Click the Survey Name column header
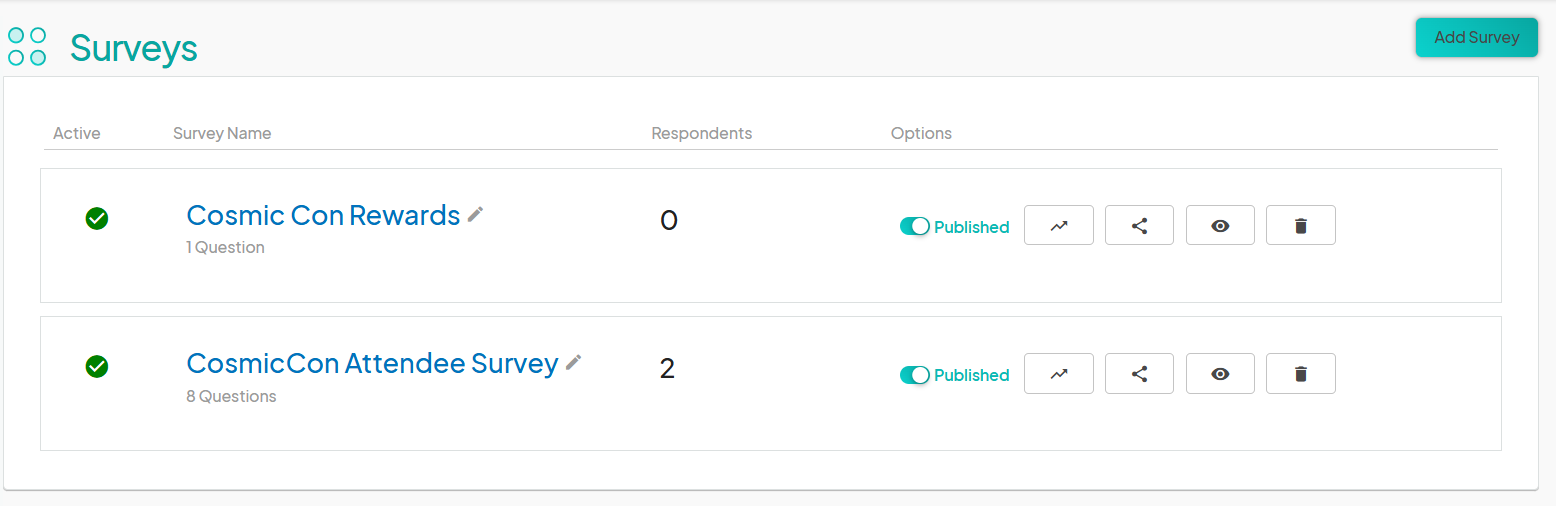Viewport: 1556px width, 506px height. click(222, 133)
